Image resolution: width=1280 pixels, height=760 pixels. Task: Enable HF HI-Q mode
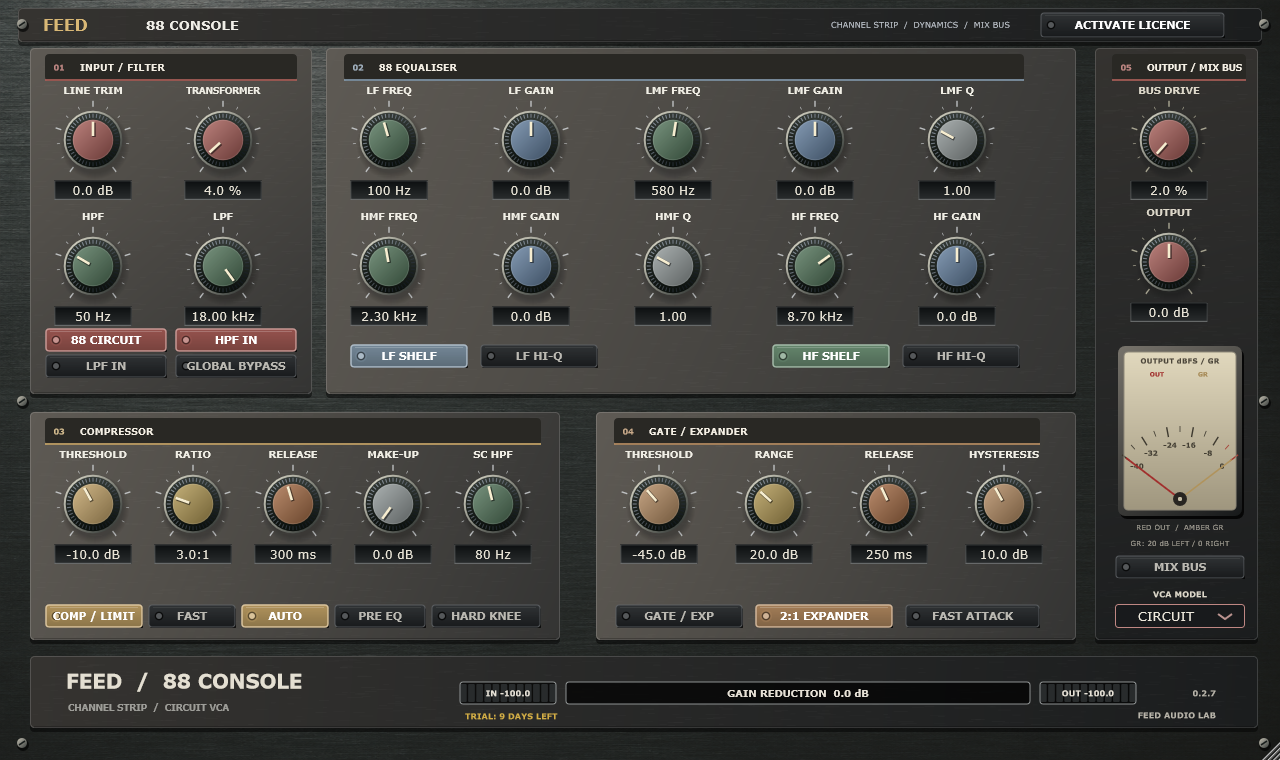(x=961, y=356)
